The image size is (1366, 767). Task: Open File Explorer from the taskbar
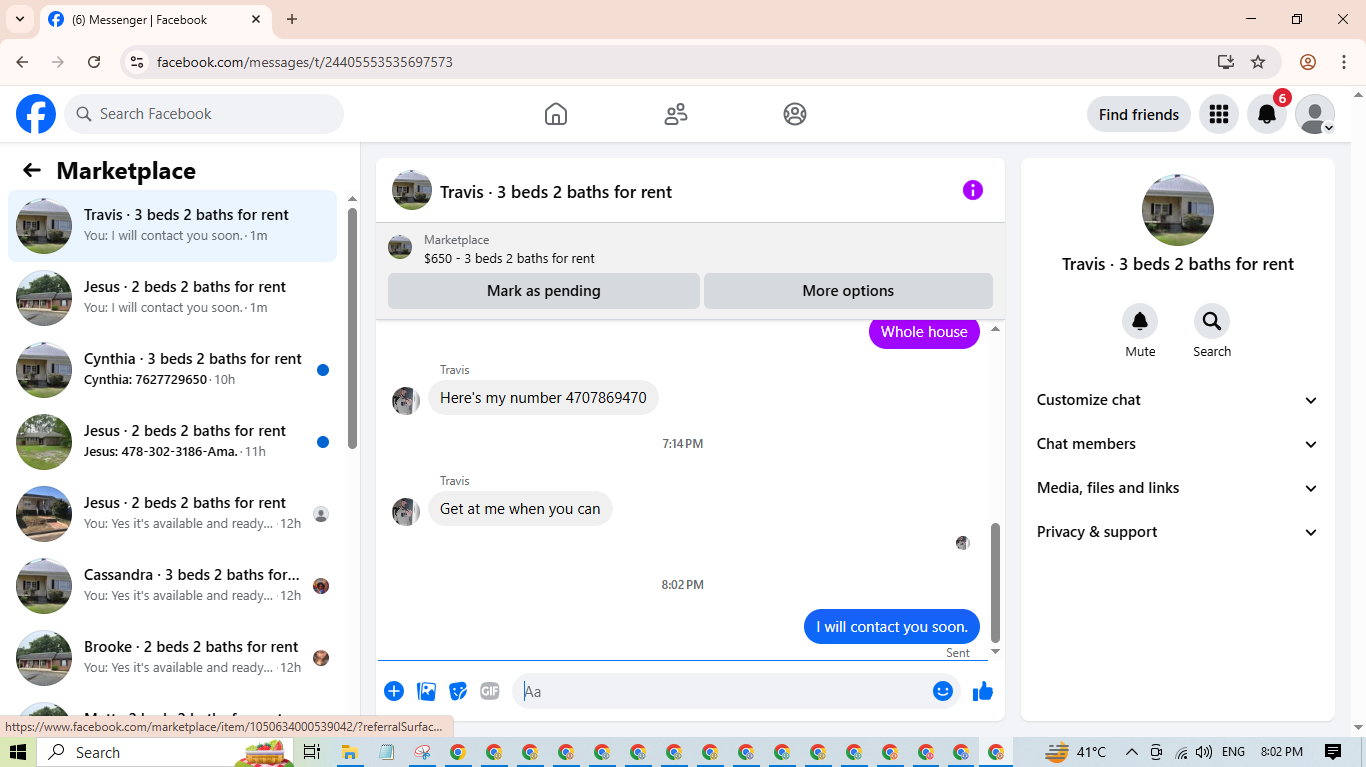click(349, 752)
